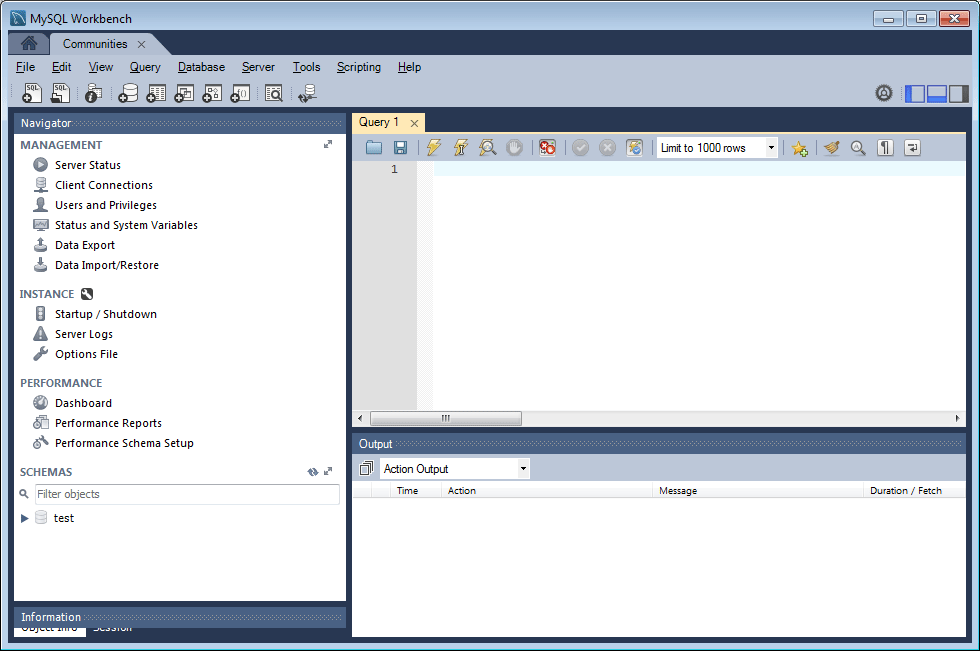Open the Database menu
980x651 pixels.
pyautogui.click(x=201, y=67)
